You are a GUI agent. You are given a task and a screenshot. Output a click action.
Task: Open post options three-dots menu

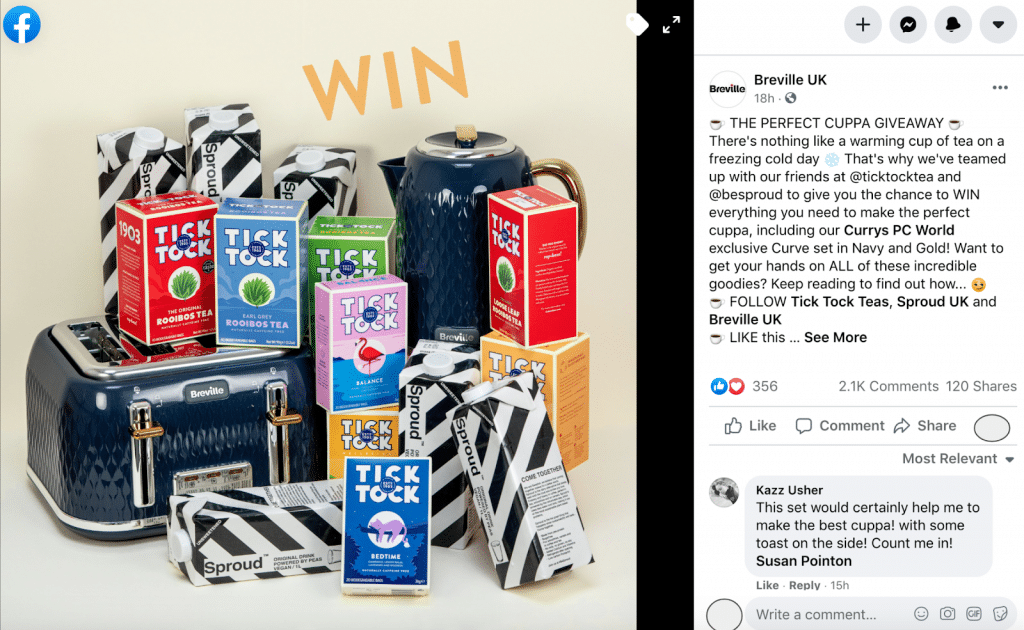click(1000, 87)
